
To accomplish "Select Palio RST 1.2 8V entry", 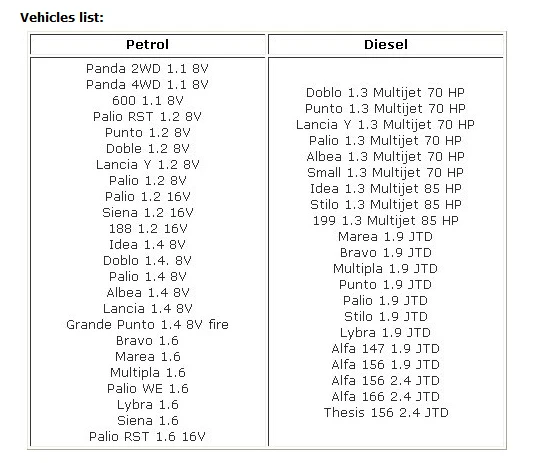I will point(147,117).
